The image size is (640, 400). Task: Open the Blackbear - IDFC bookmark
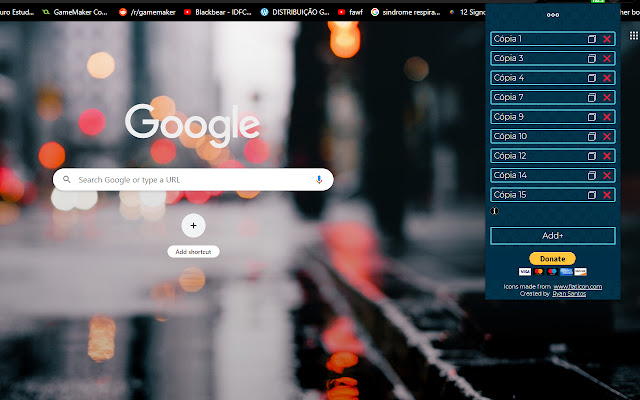(218, 12)
